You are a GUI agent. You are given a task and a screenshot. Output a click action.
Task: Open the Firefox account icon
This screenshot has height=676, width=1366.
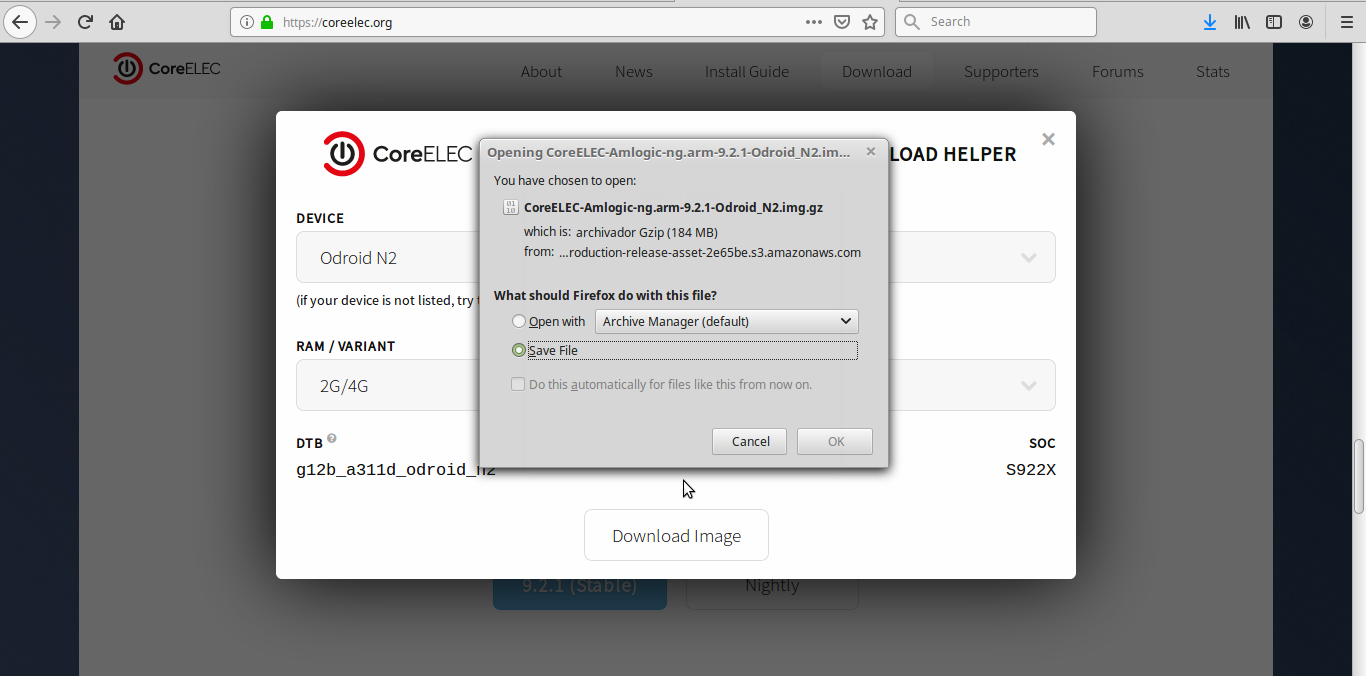1306,22
